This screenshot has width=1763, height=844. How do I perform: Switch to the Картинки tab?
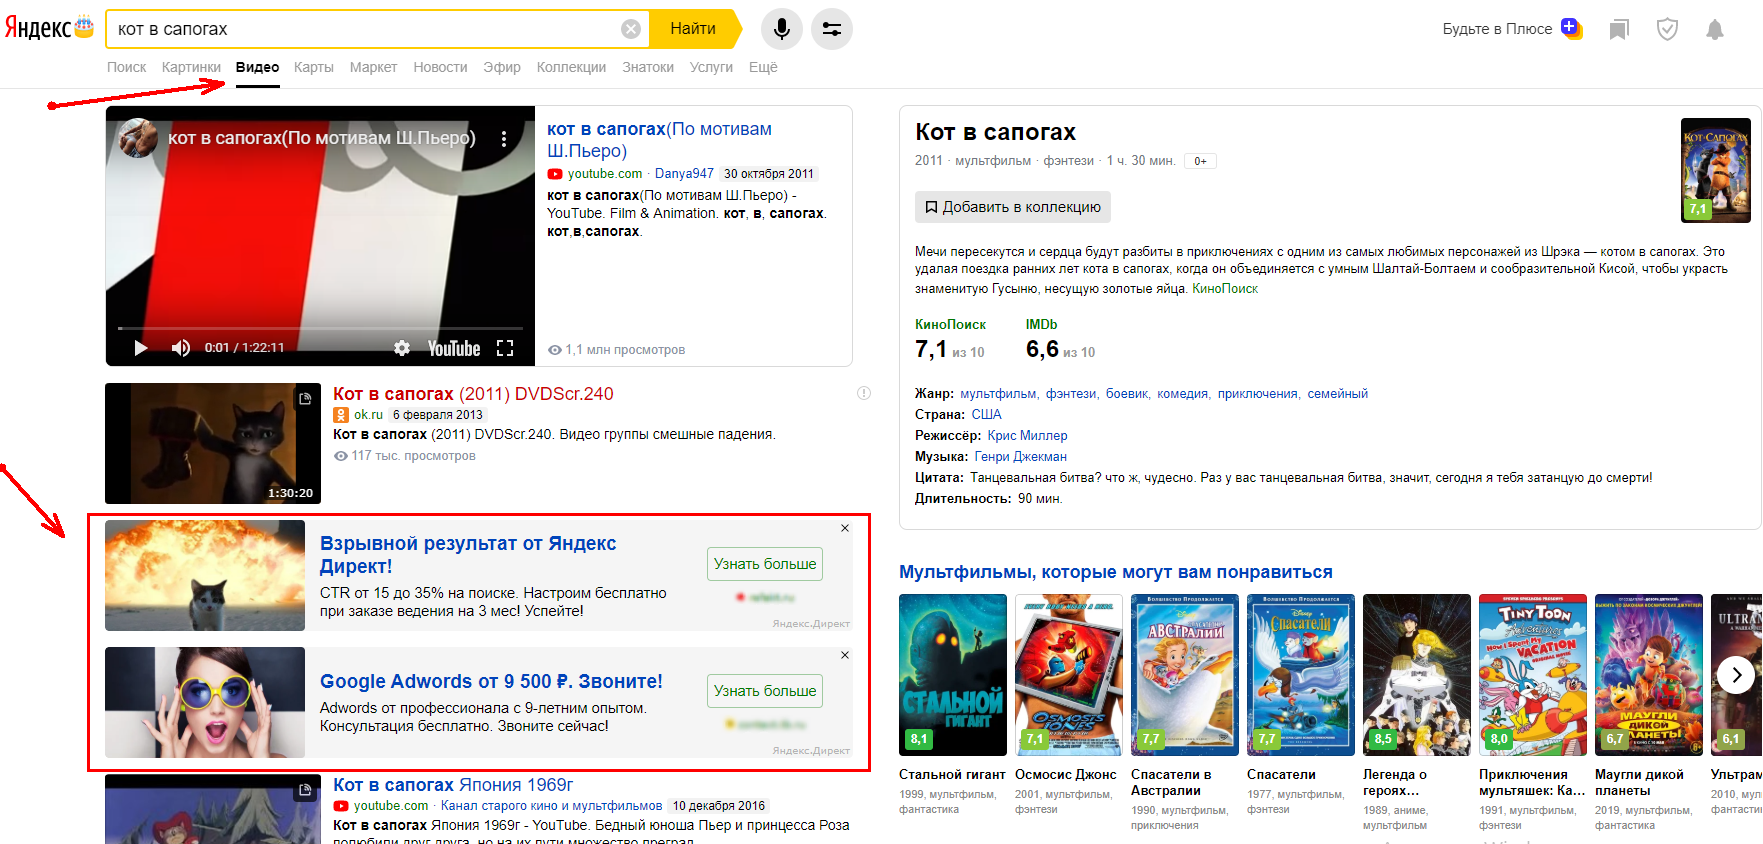coord(191,67)
